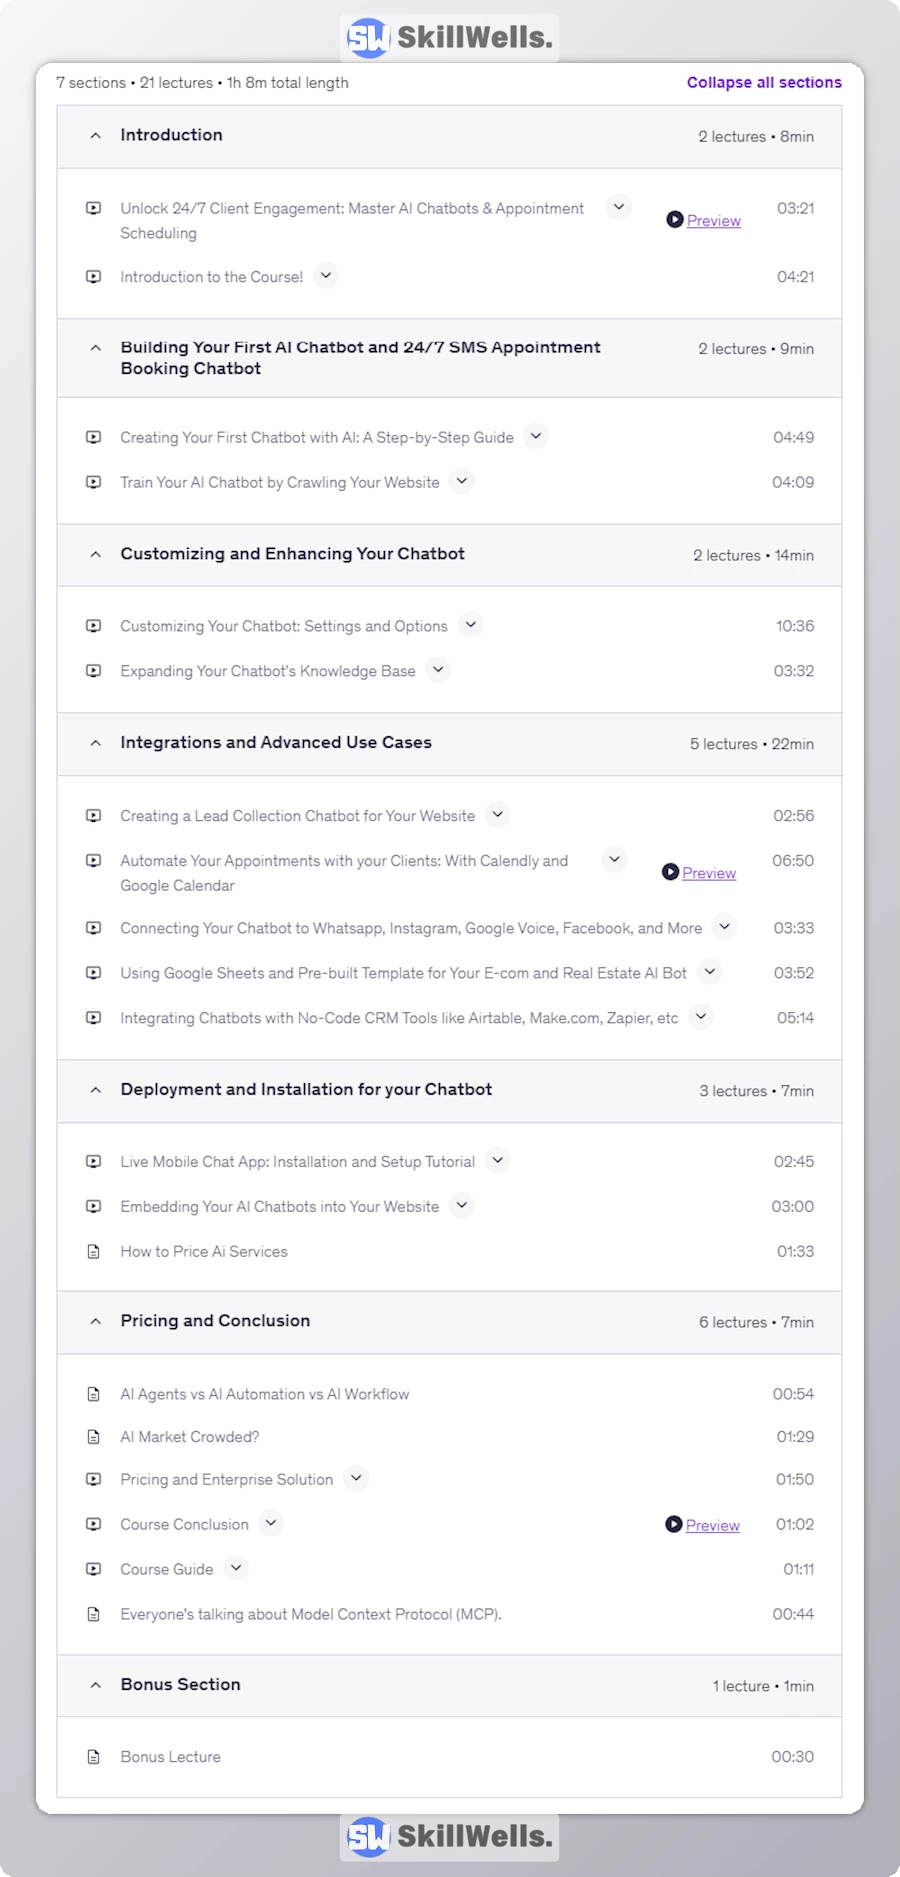Click the "Collapse all sections" link

coord(763,82)
